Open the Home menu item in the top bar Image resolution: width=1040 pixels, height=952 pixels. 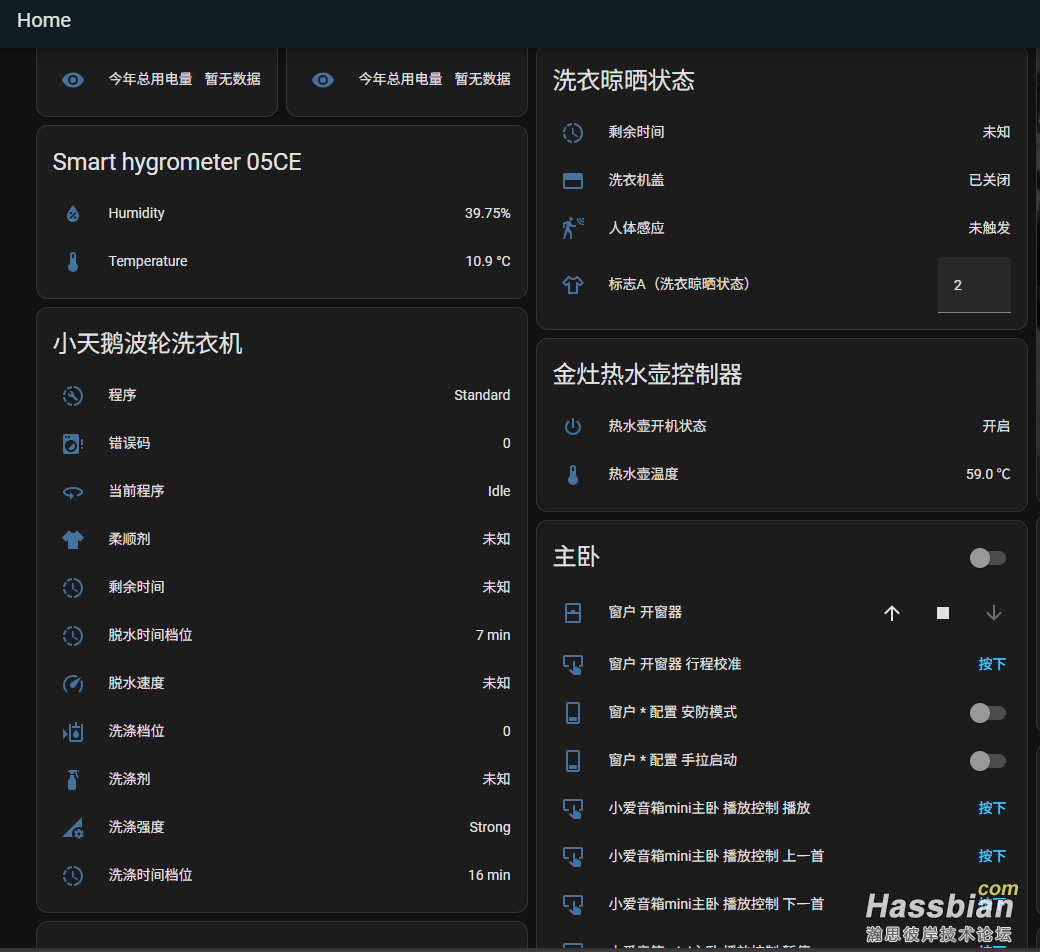tap(44, 20)
